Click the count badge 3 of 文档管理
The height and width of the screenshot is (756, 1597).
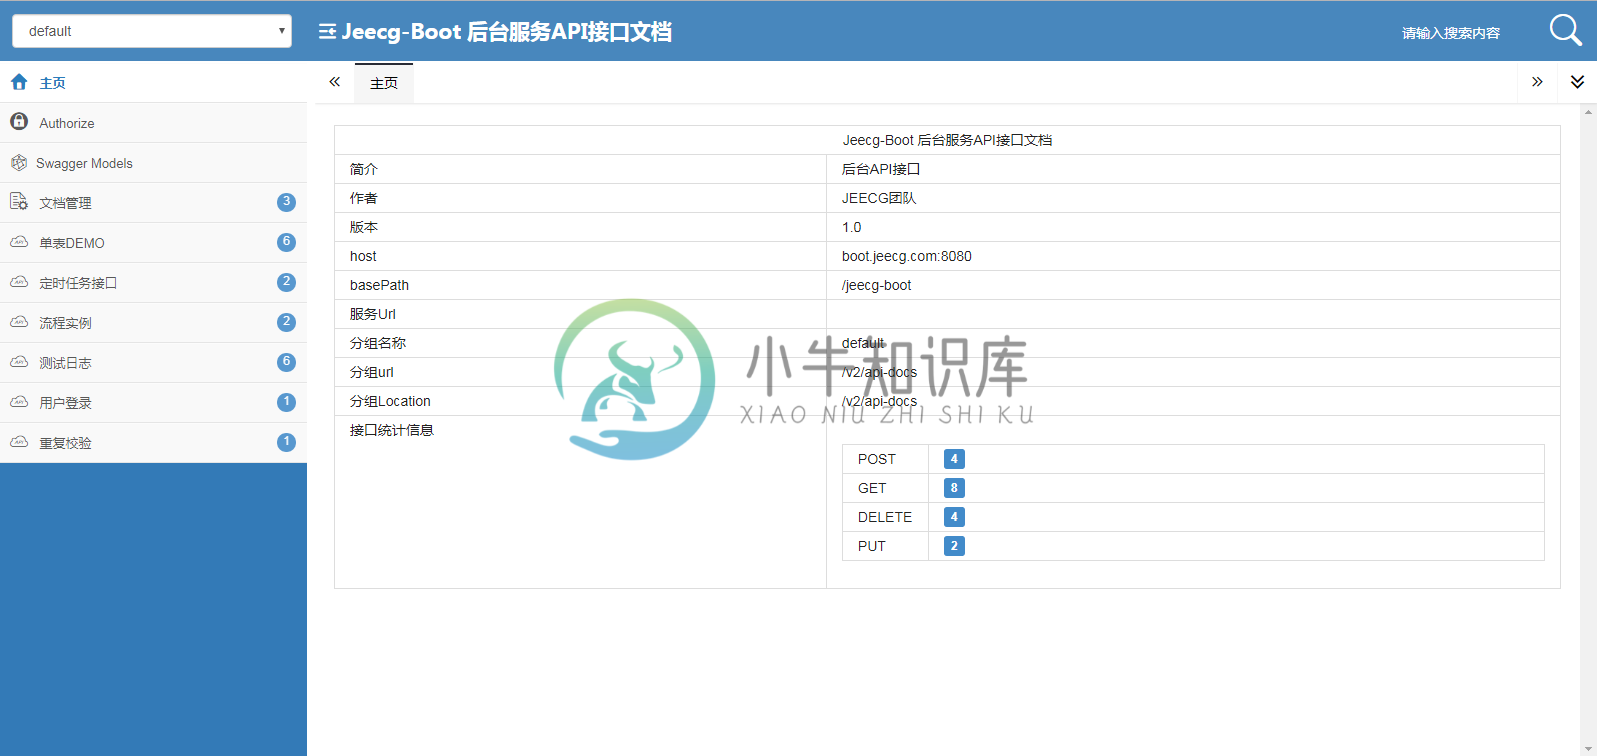(286, 202)
